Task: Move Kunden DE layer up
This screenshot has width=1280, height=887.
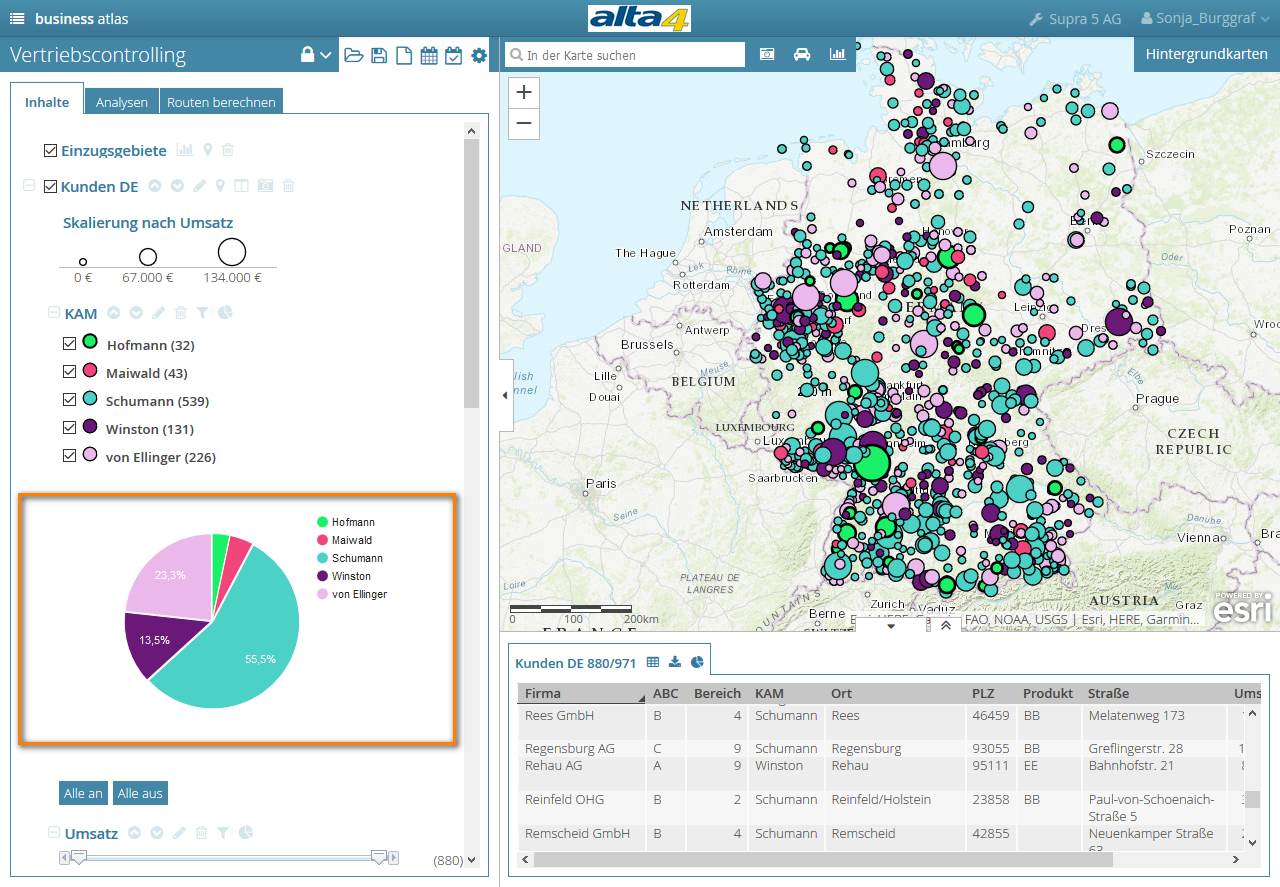Action: point(155,186)
